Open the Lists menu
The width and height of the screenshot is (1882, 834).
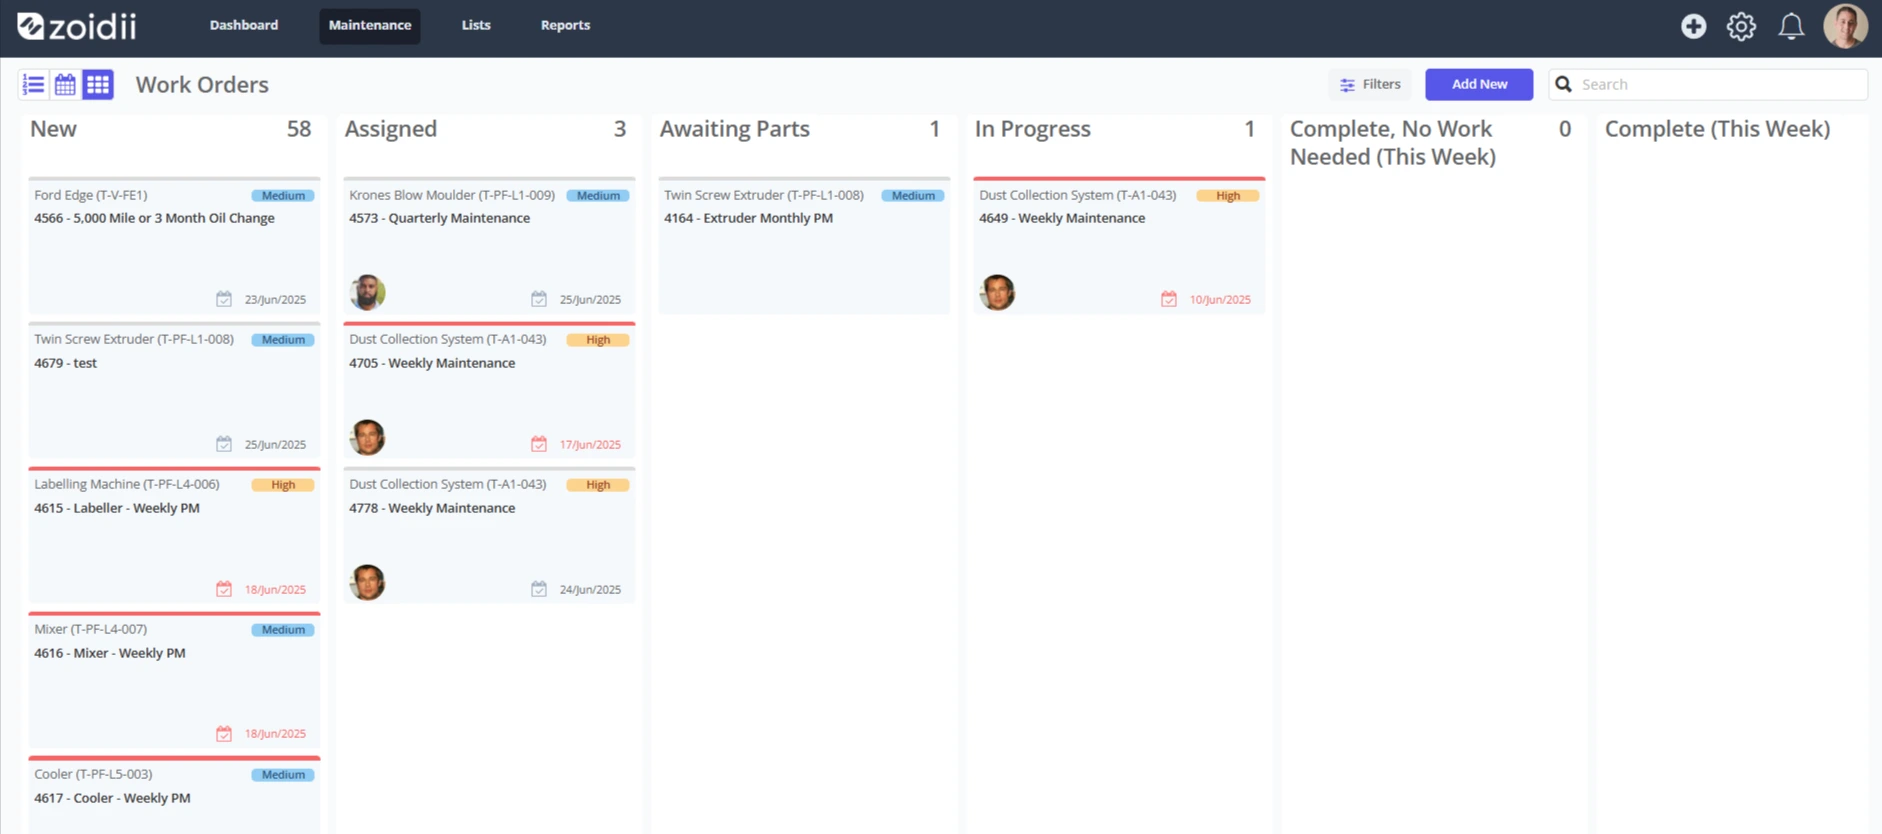(x=476, y=25)
